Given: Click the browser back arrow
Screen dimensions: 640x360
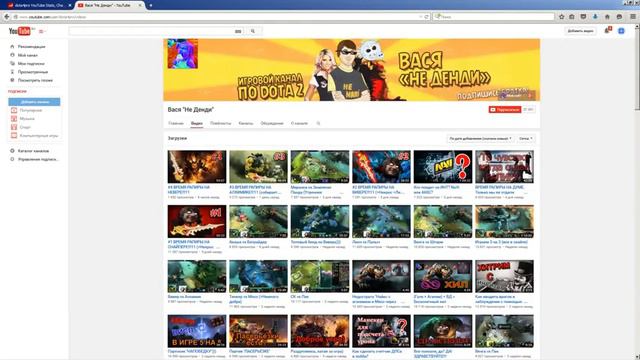Looking at the screenshot, I should 7,17.
